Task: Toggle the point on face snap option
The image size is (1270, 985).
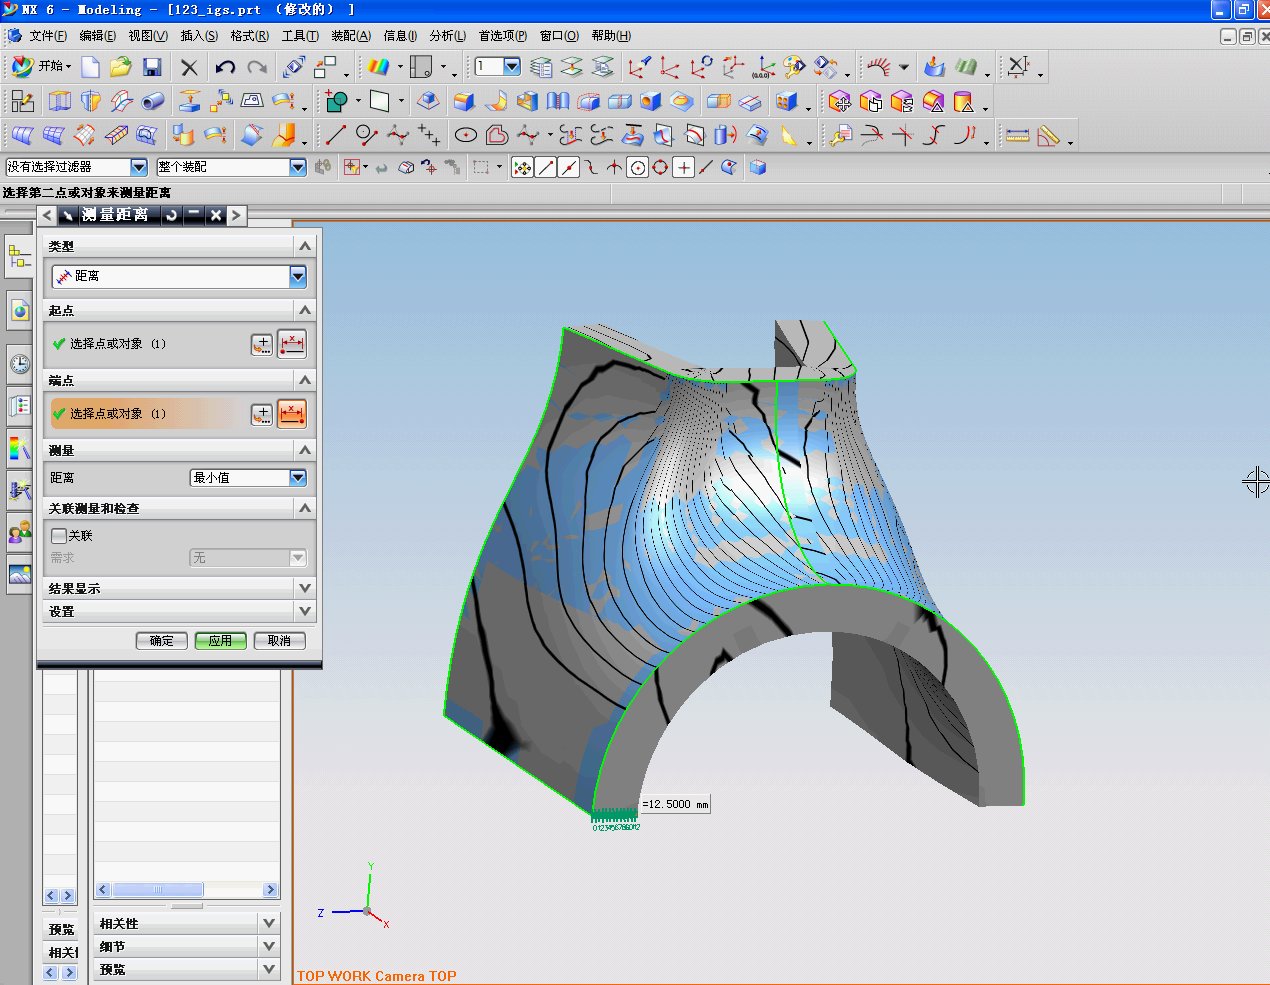Action: pos(730,167)
